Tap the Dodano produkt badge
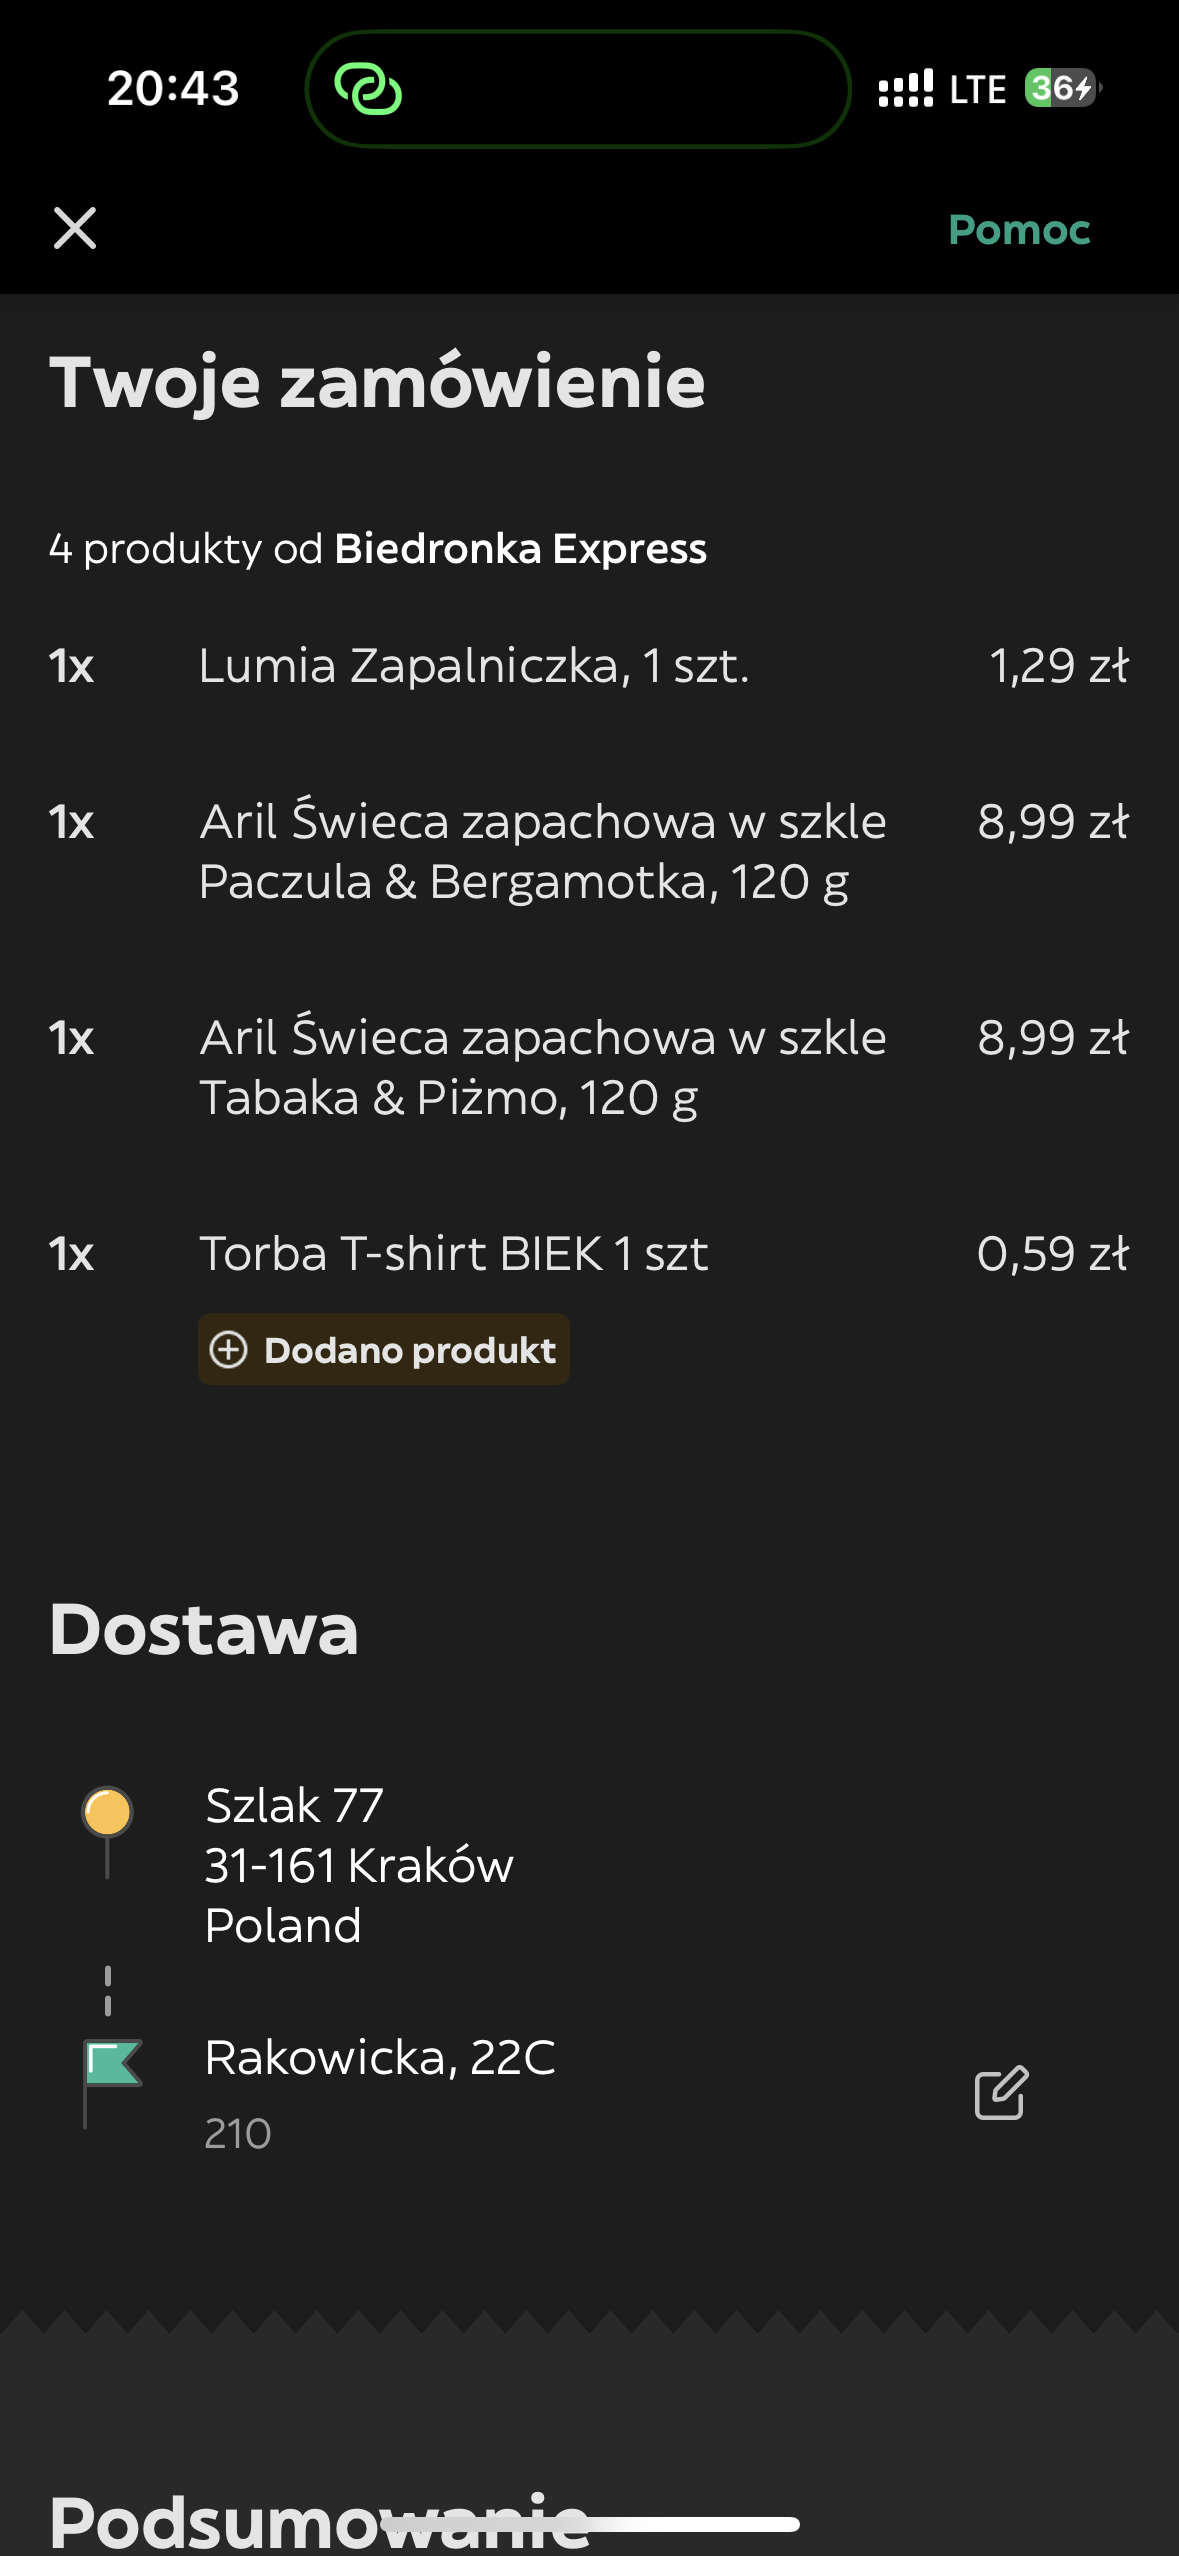 pyautogui.click(x=384, y=1350)
